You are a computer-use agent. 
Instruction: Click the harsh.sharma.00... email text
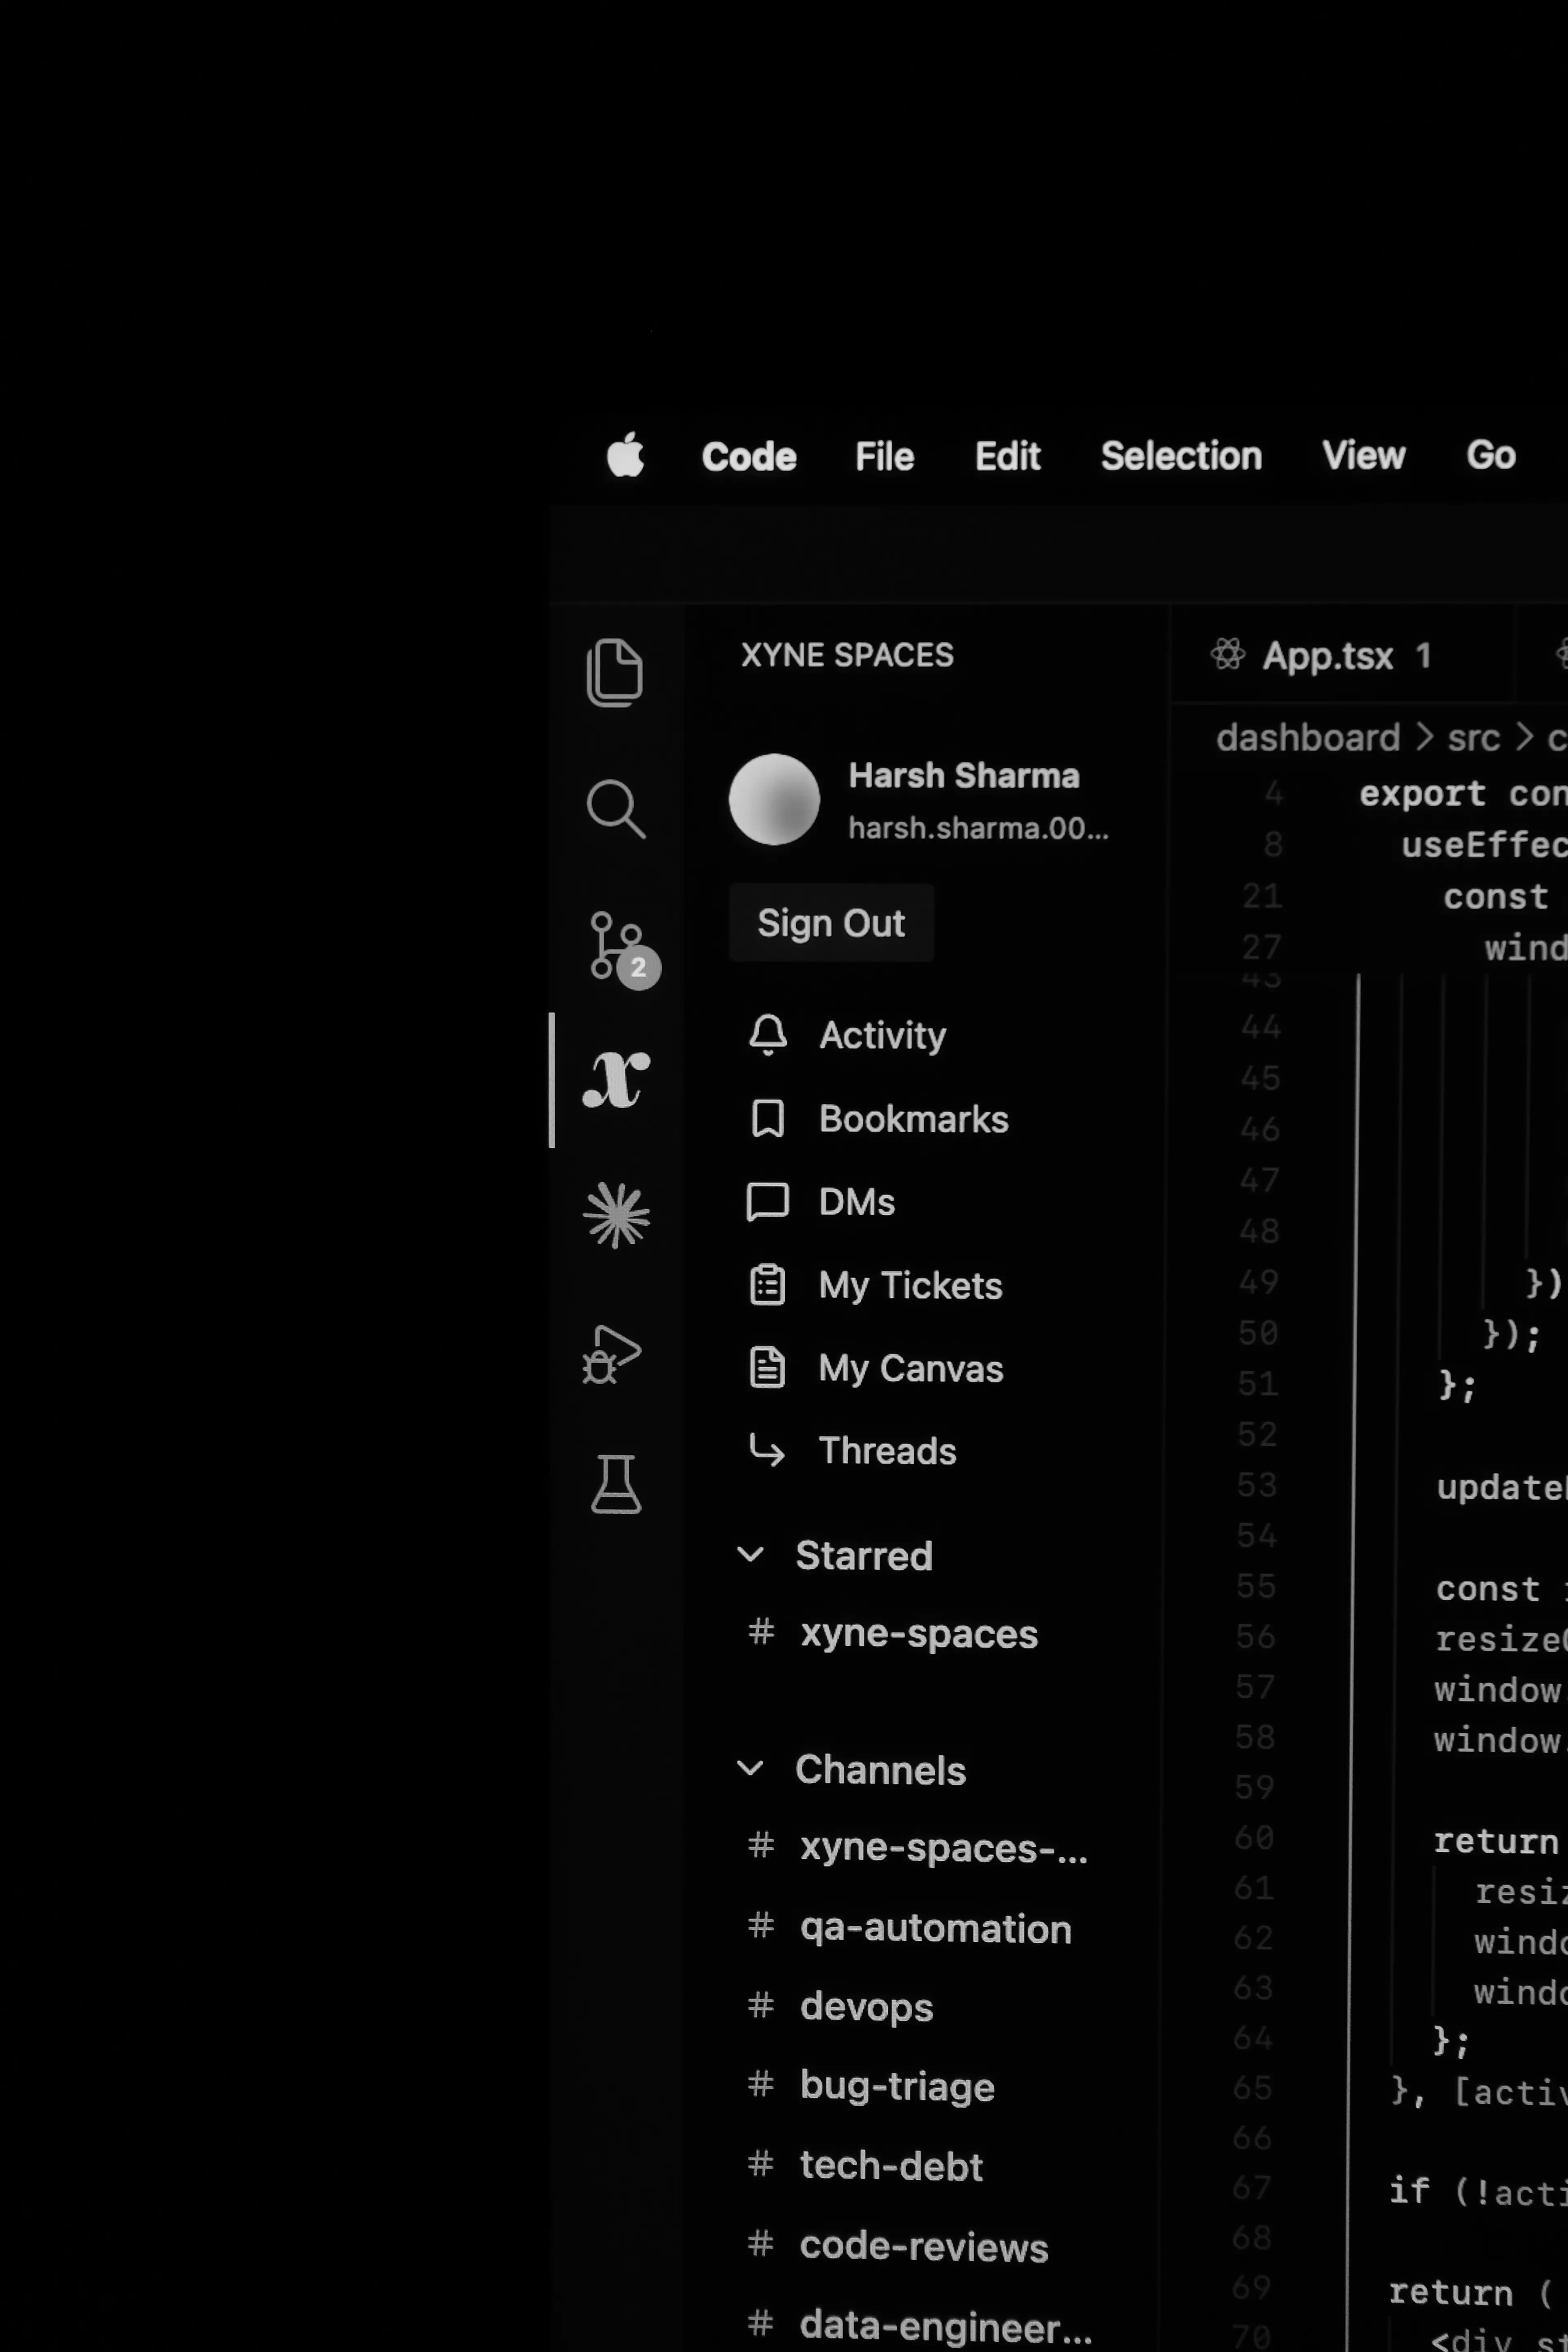(978, 828)
